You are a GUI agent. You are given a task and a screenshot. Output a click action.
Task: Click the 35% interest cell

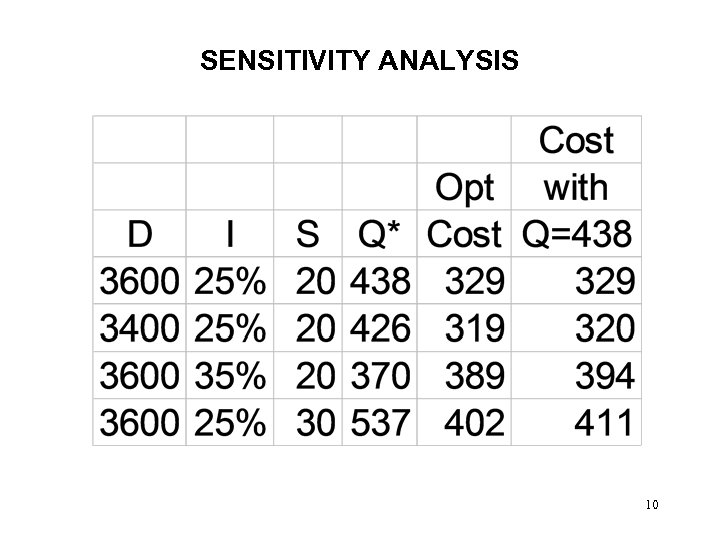[x=230, y=376]
